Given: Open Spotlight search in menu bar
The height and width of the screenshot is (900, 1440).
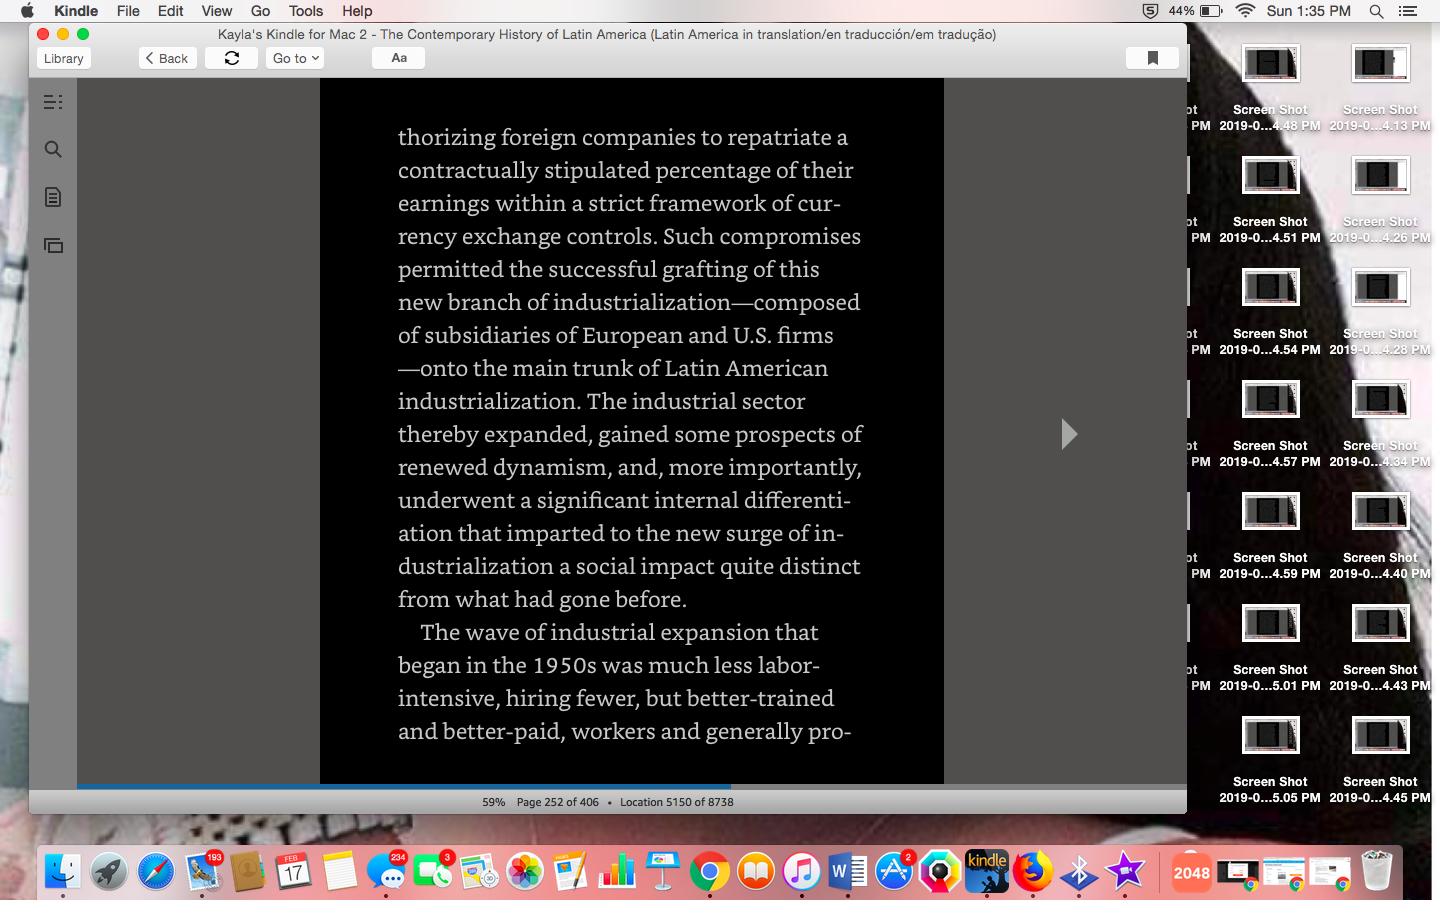Looking at the screenshot, I should pyautogui.click(x=1377, y=11).
